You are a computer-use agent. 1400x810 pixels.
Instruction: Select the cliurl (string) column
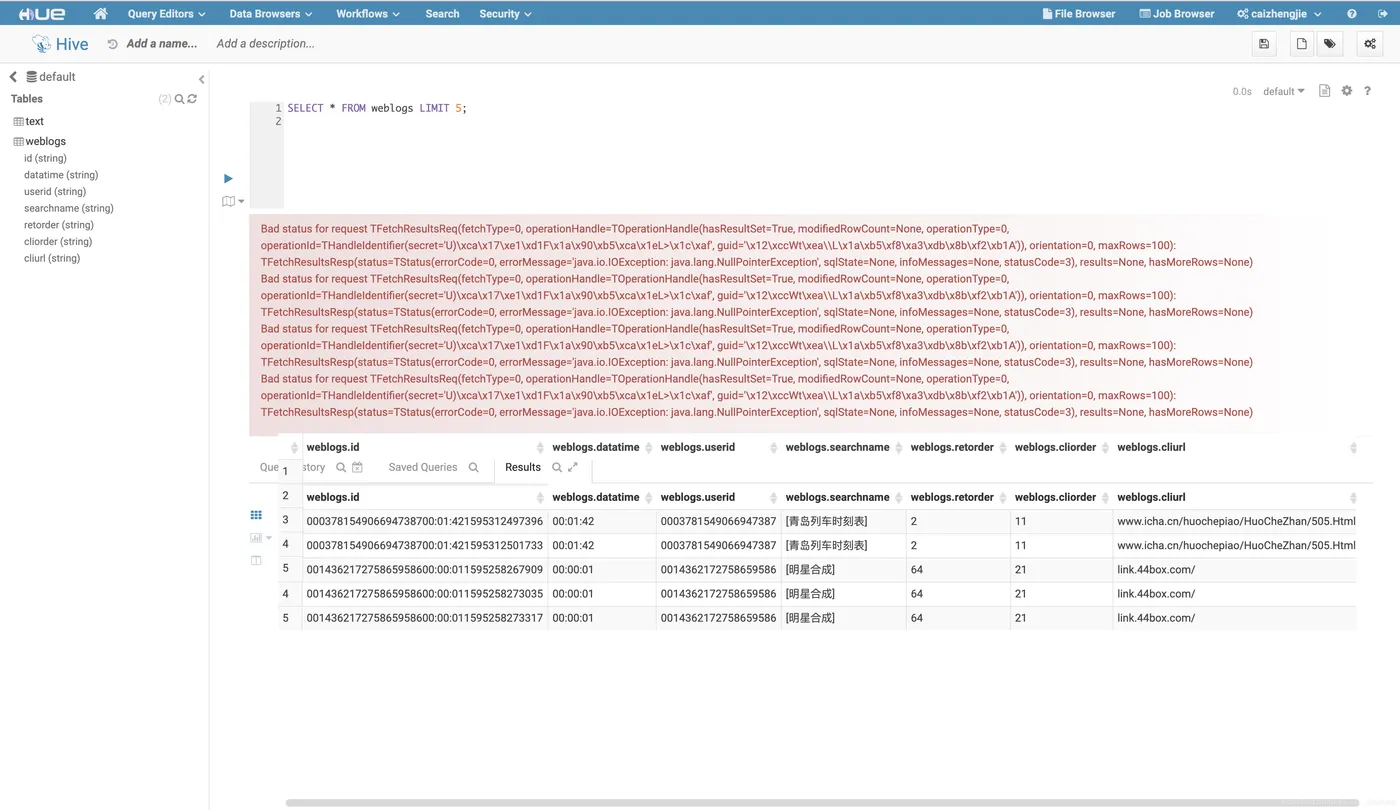pos(52,258)
